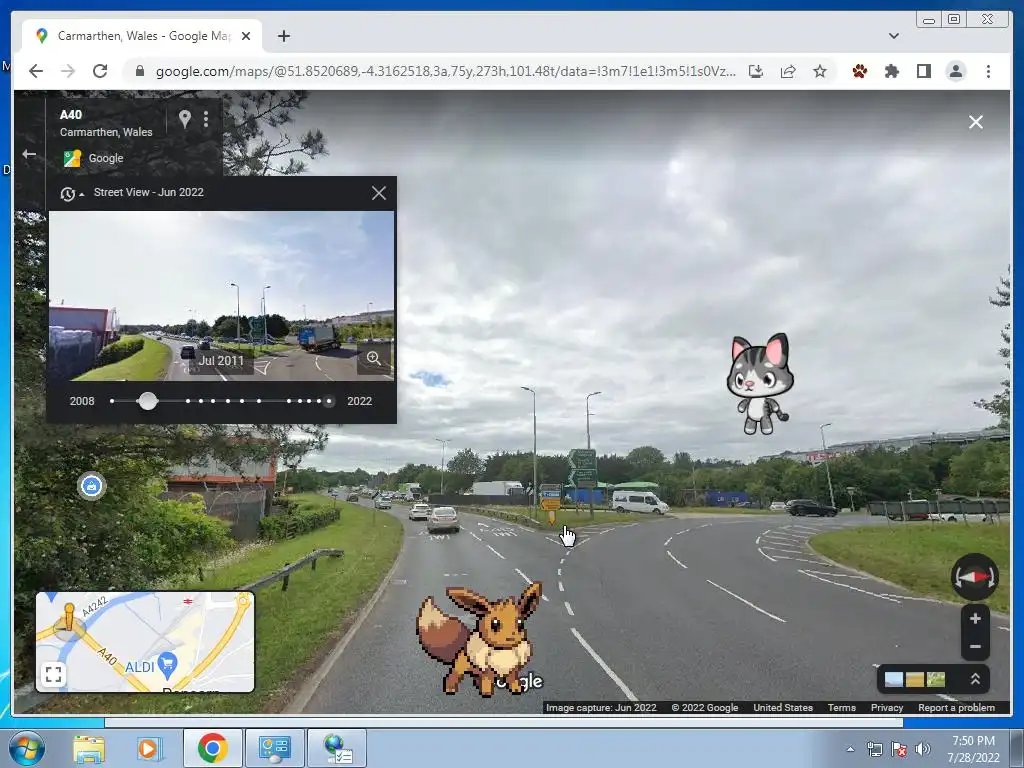Click the gray cat character
This screenshot has height=768, width=1024.
[760, 383]
